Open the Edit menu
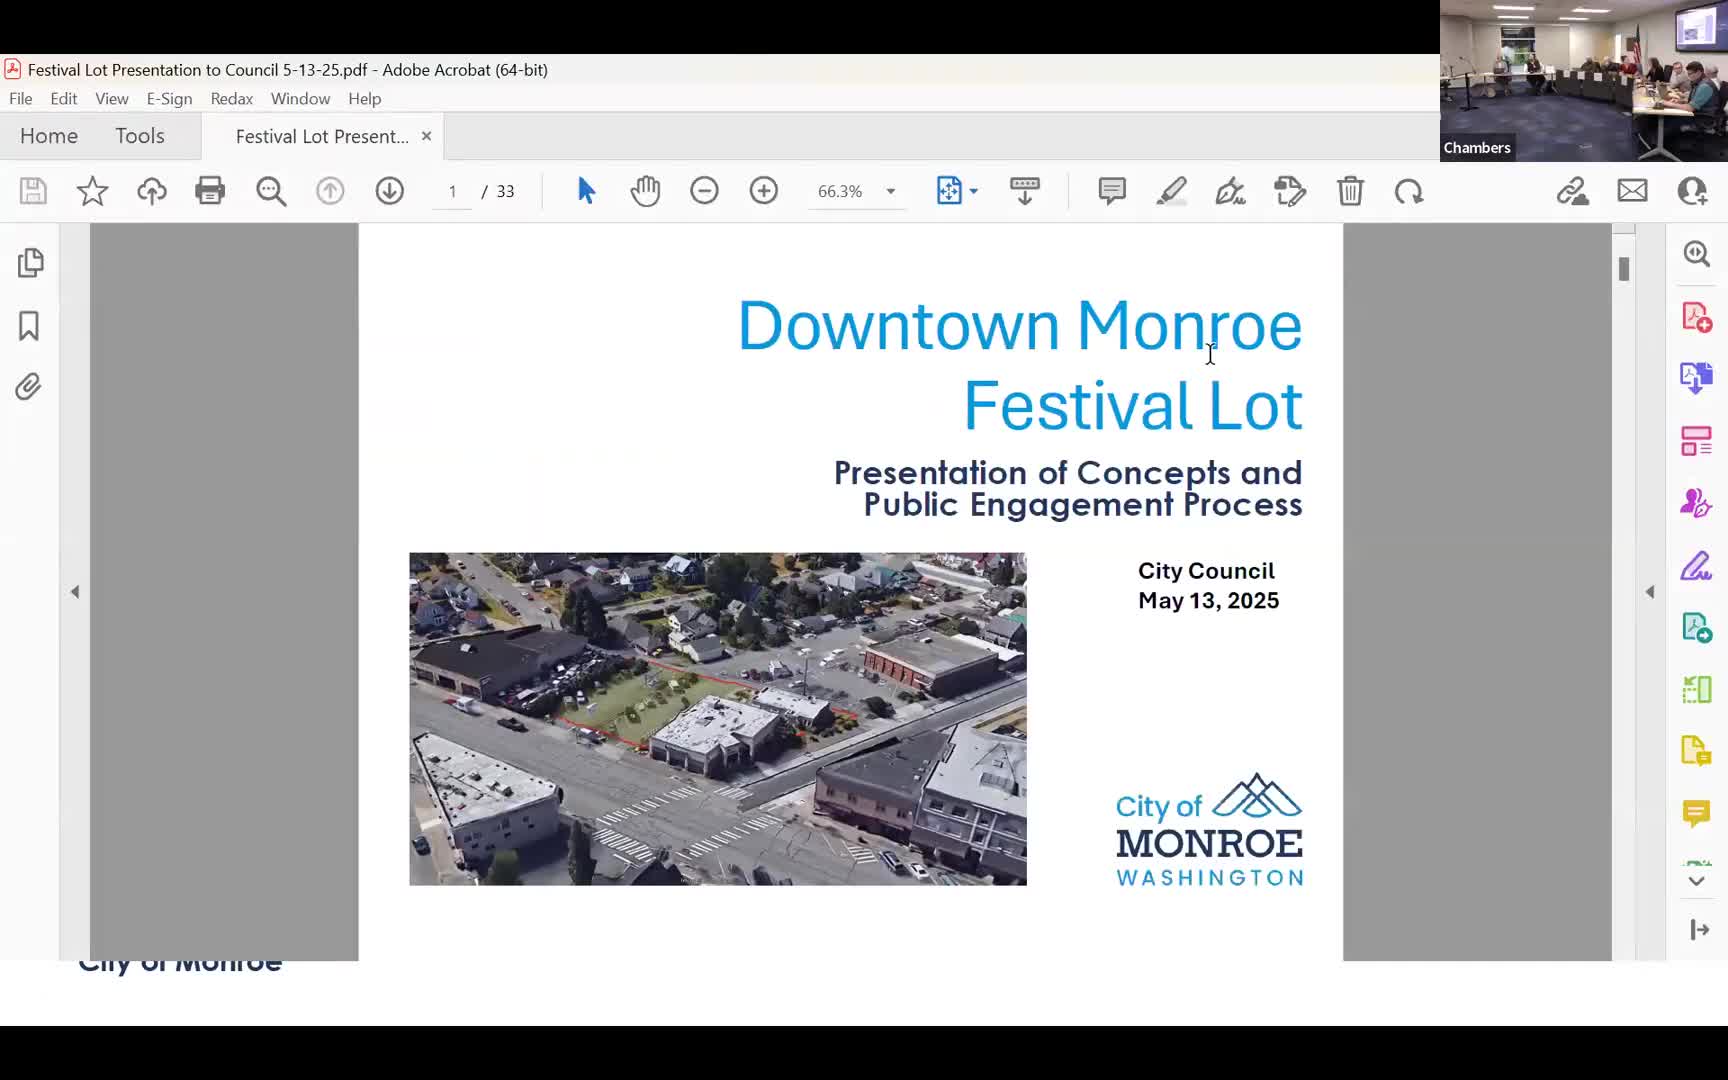The image size is (1728, 1080). [63, 98]
